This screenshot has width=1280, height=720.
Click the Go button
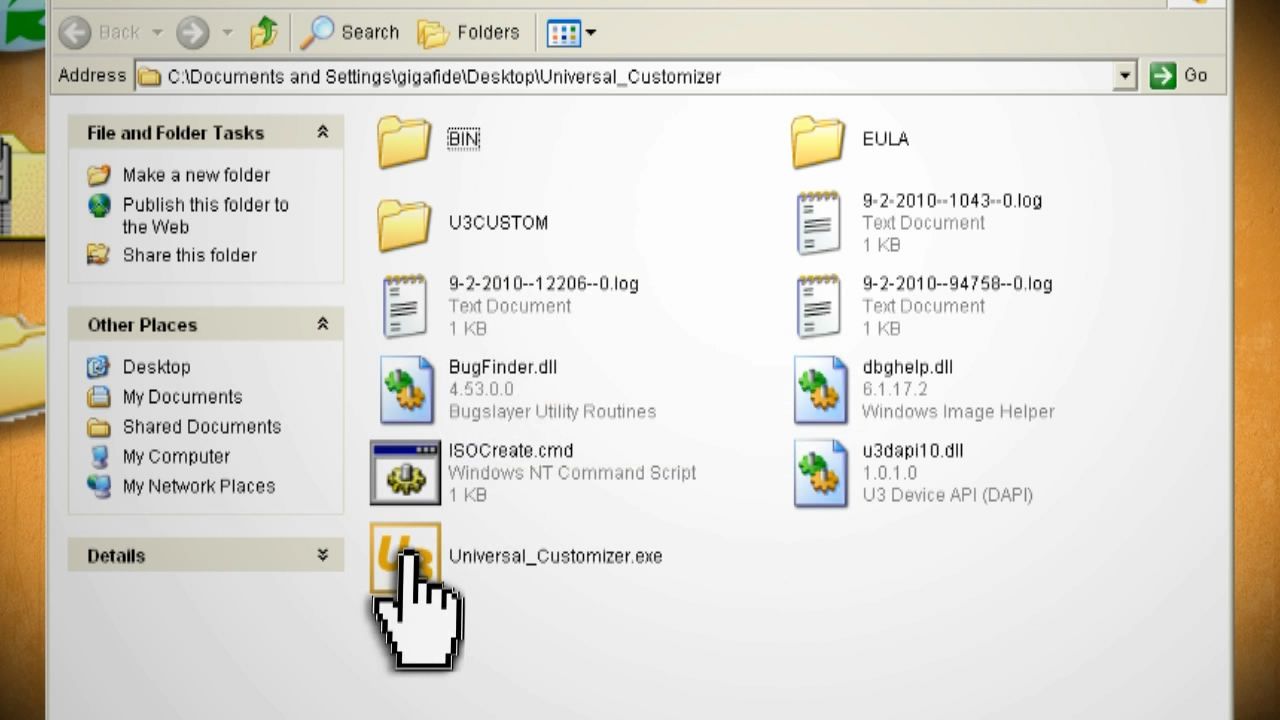coord(1179,76)
